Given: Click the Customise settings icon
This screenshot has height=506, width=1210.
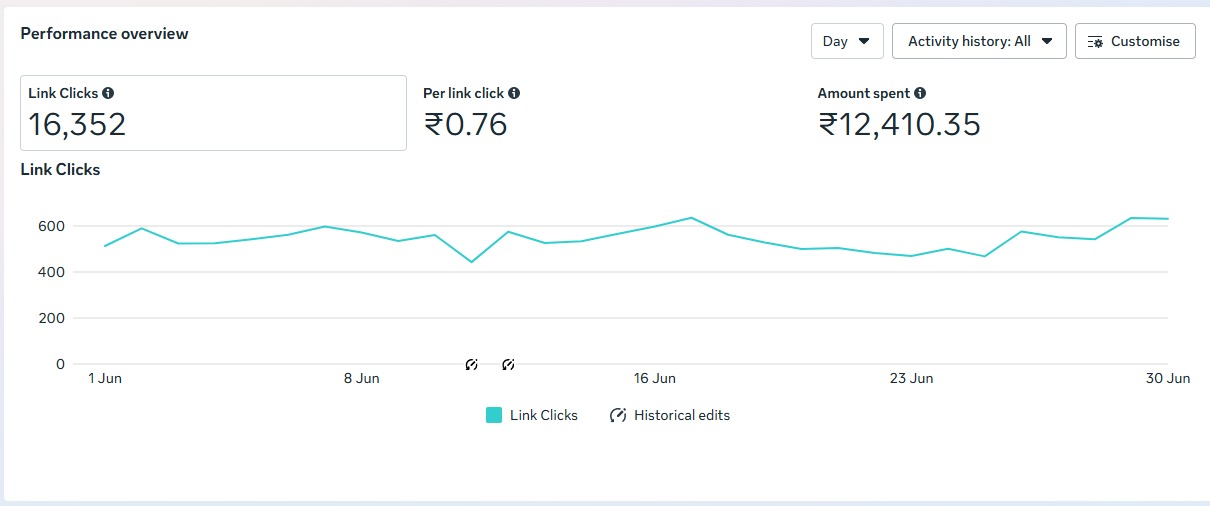Looking at the screenshot, I should tap(1095, 42).
